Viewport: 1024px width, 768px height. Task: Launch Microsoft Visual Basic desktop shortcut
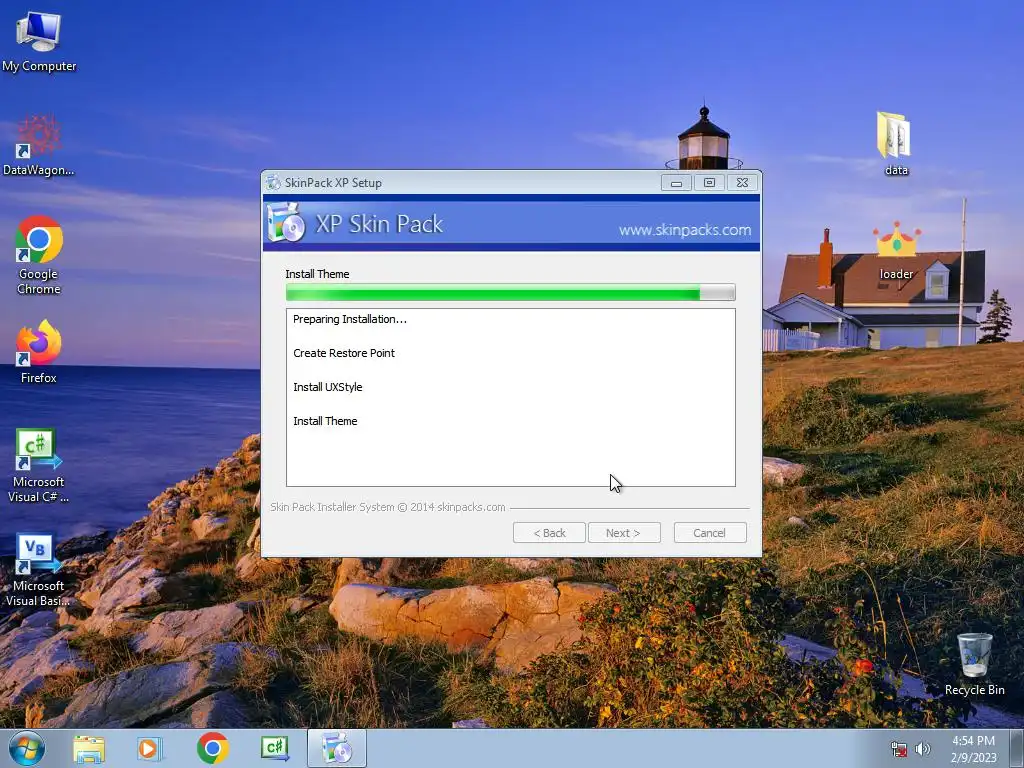coord(39,569)
